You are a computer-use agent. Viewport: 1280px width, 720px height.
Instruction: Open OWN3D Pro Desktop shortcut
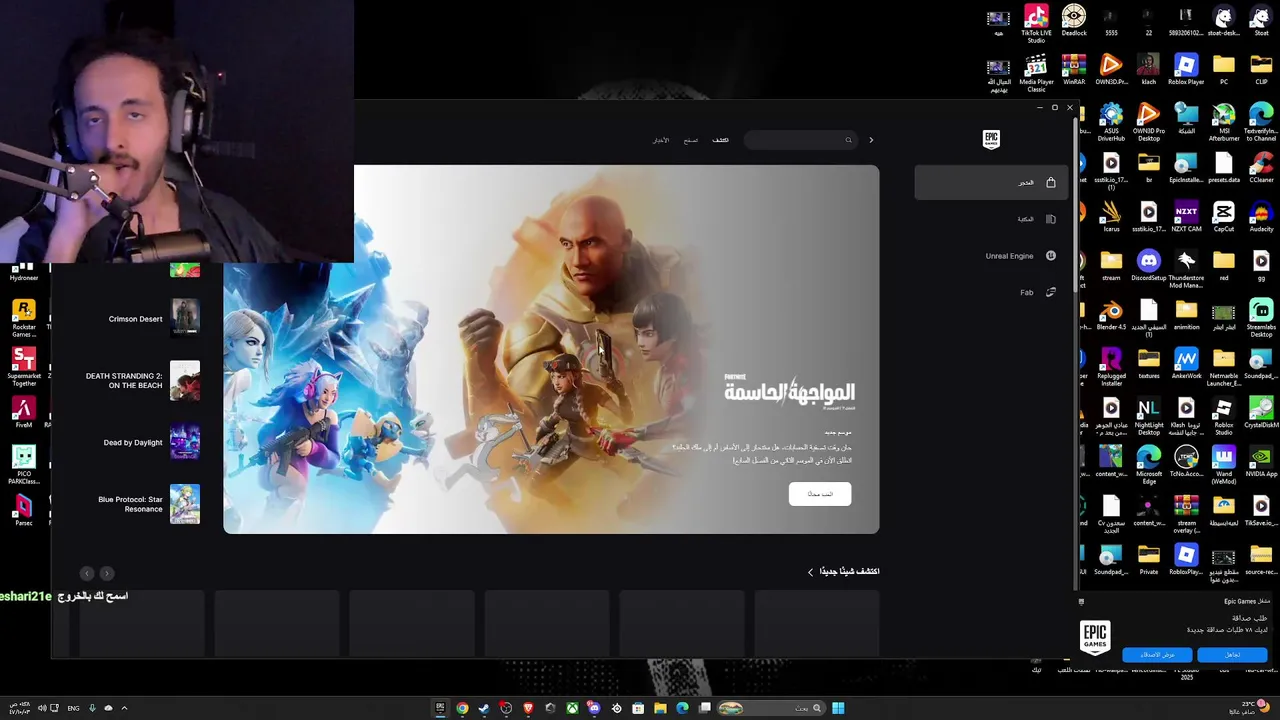tap(1149, 122)
